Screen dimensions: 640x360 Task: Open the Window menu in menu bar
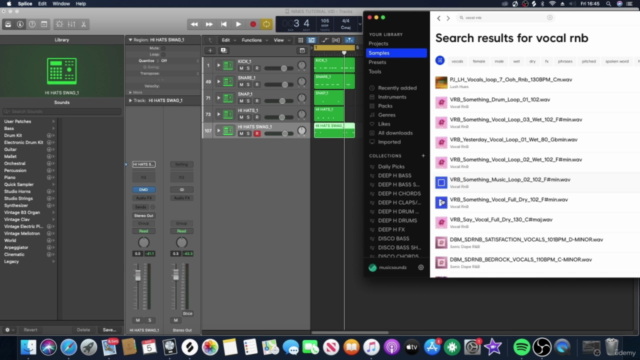click(61, 4)
